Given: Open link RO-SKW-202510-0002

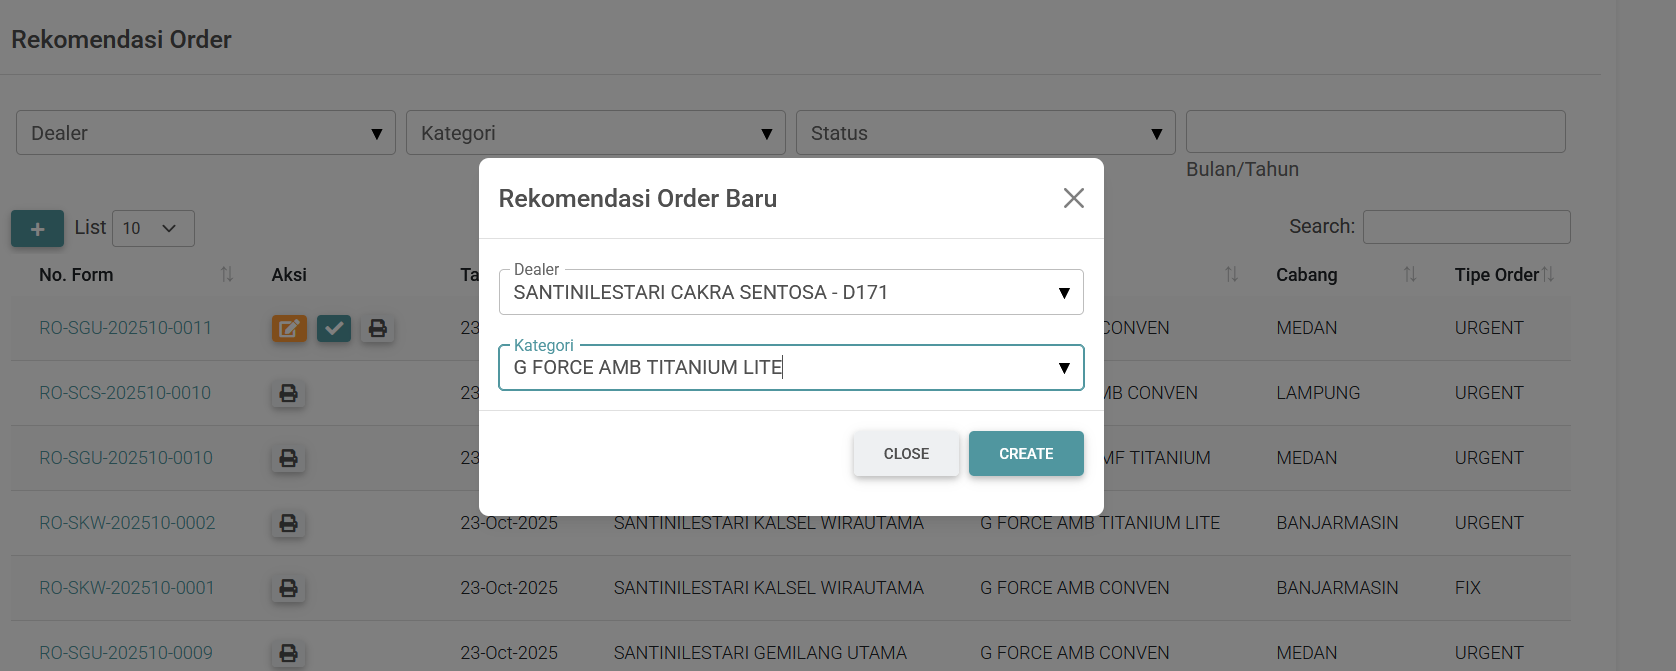Looking at the screenshot, I should coord(127,523).
